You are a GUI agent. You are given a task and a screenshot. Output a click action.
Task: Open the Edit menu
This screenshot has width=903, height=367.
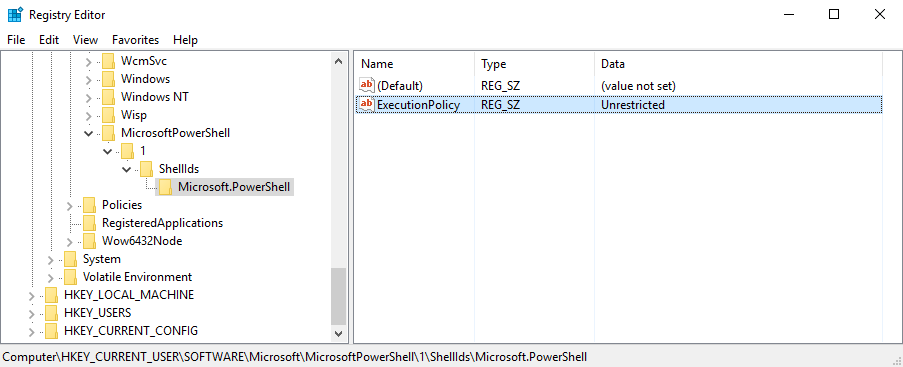click(49, 40)
